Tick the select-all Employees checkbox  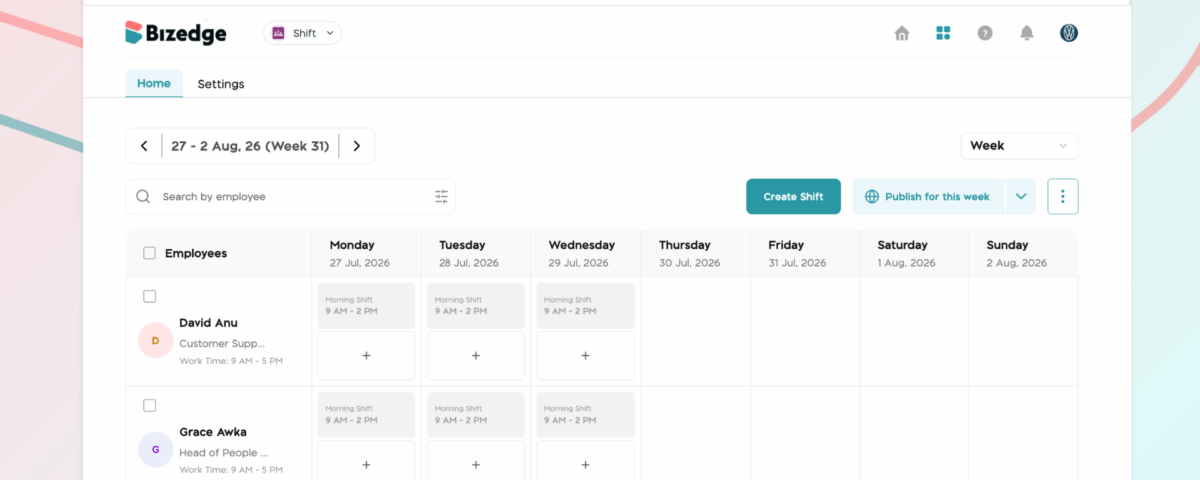click(x=149, y=253)
